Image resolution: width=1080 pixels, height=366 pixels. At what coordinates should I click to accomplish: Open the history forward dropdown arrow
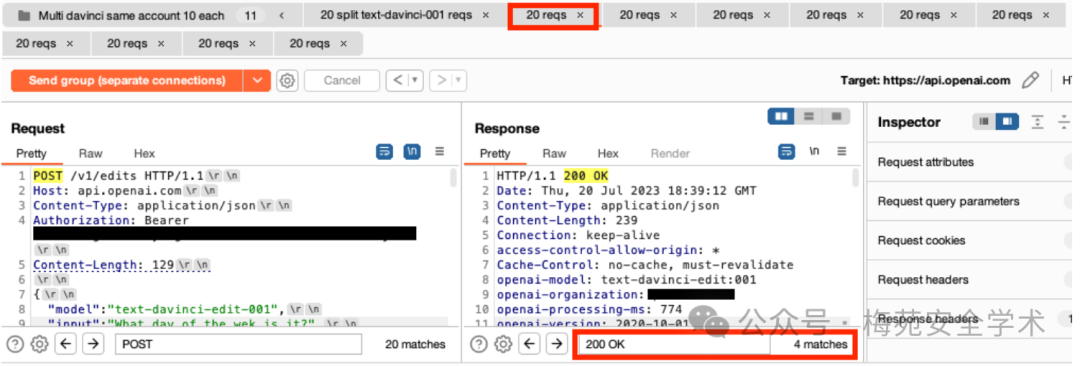pyautogui.click(x=459, y=81)
